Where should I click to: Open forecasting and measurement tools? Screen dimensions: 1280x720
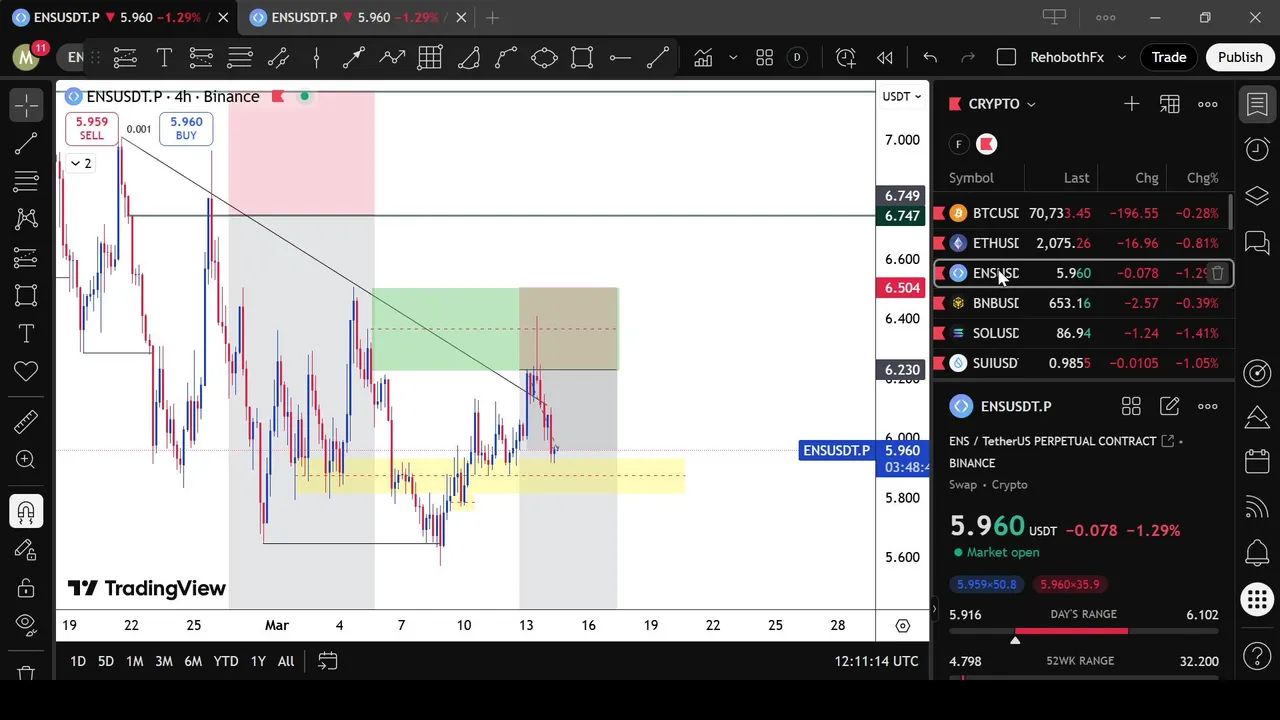(x=26, y=257)
